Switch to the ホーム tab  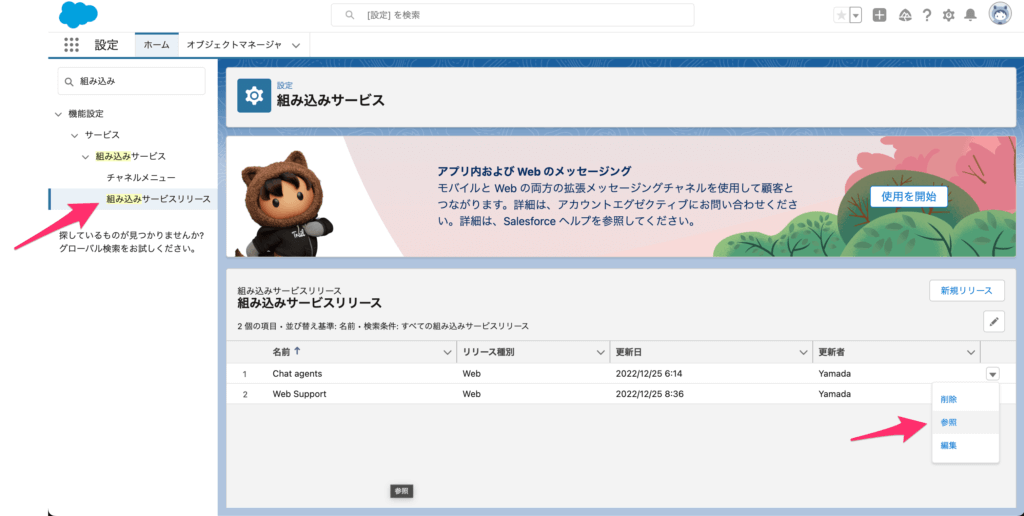point(156,45)
